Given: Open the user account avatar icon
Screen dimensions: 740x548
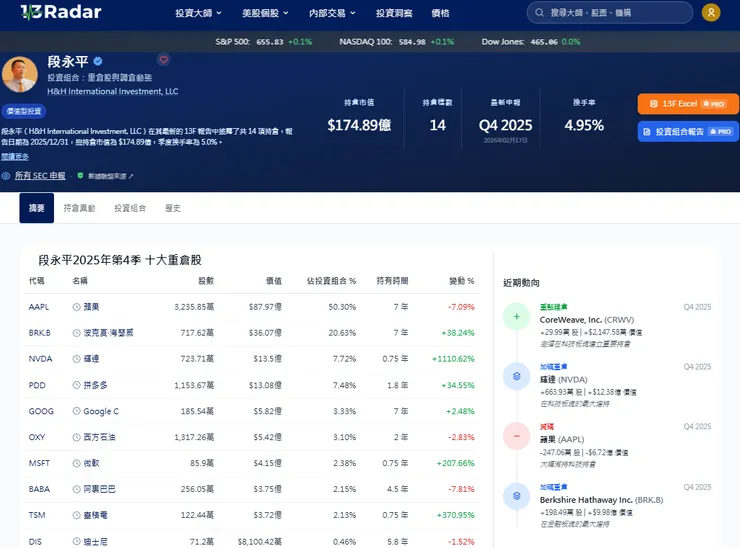Looking at the screenshot, I should tap(711, 12).
